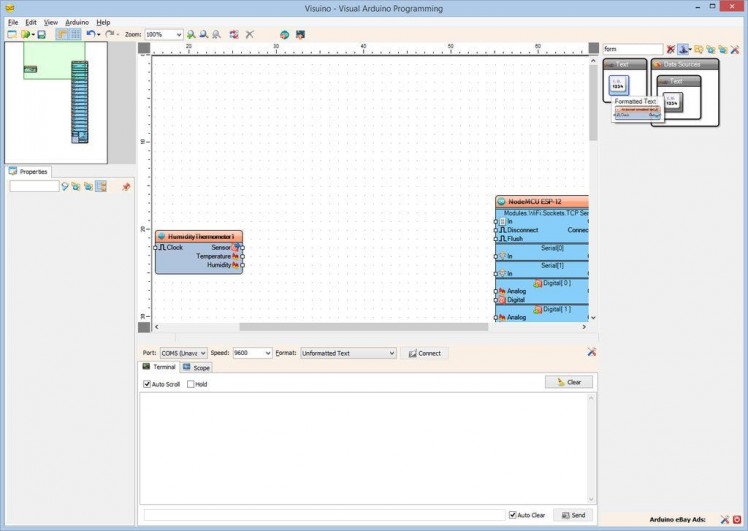
Task: Toggle the Auto Clear checkbox
Action: [x=513, y=515]
